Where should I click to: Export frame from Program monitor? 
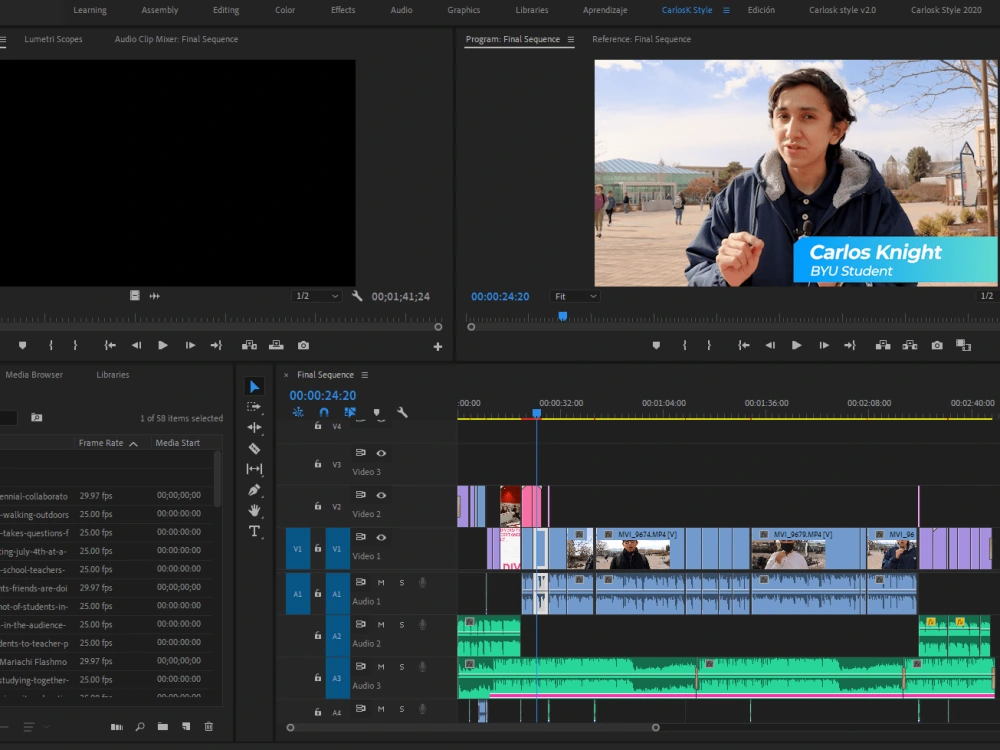click(x=937, y=345)
